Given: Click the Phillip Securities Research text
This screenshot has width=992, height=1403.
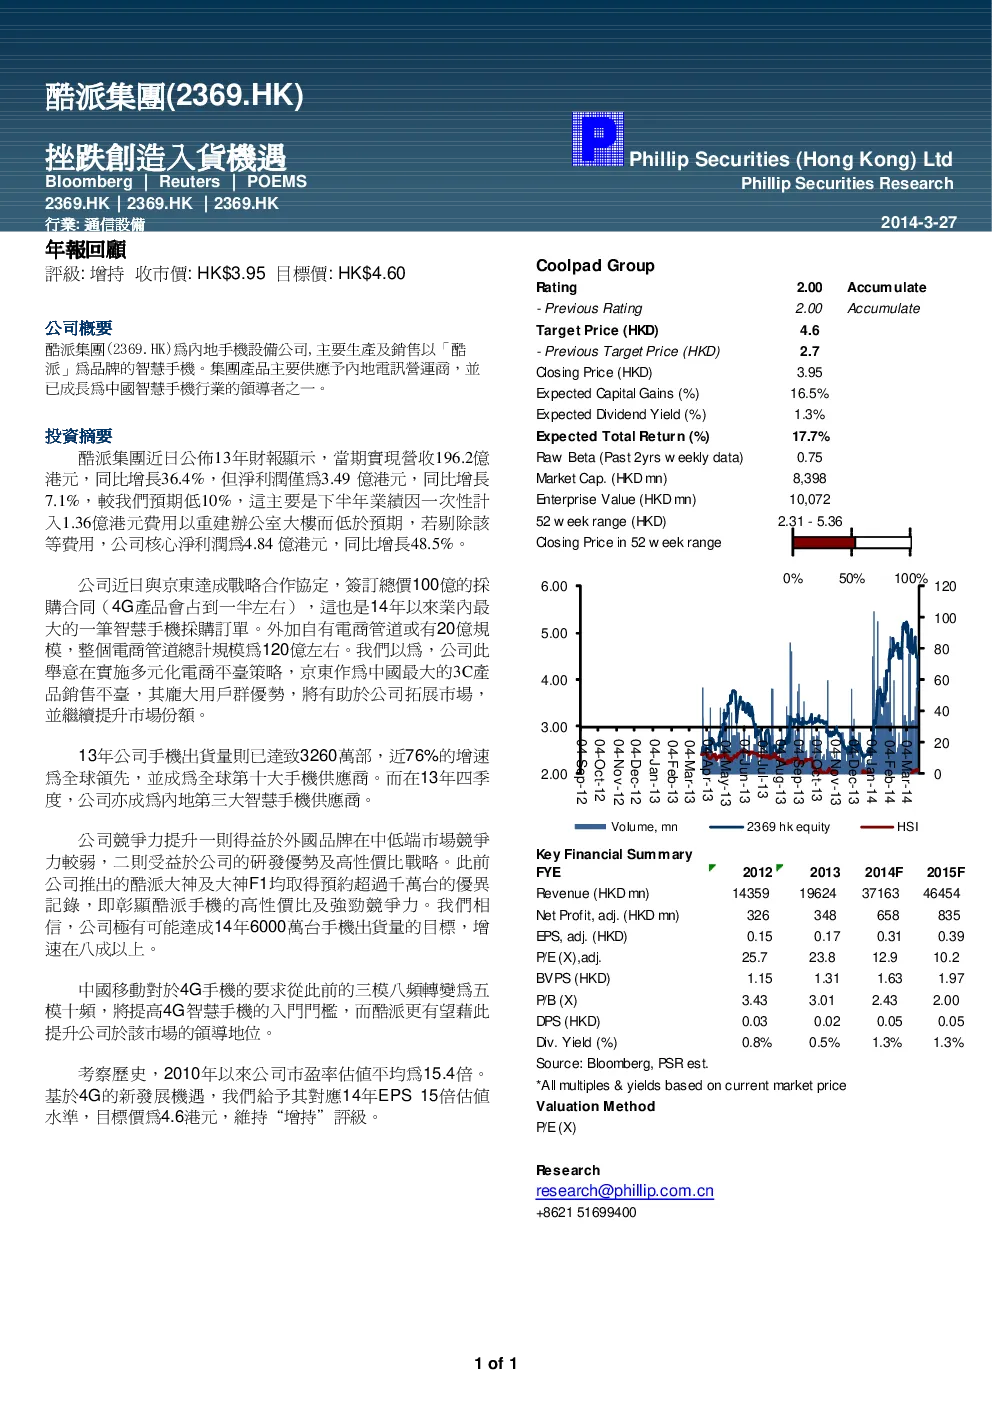Looking at the screenshot, I should click(x=847, y=184).
